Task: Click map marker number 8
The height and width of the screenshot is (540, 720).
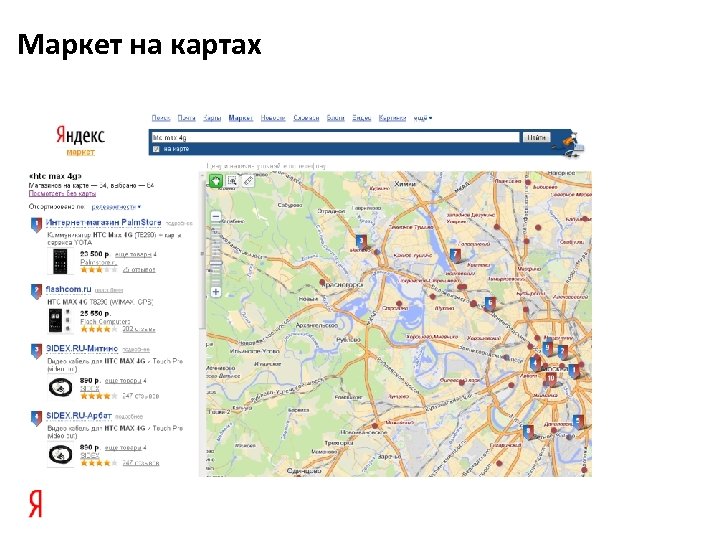Action: pyautogui.click(x=529, y=432)
